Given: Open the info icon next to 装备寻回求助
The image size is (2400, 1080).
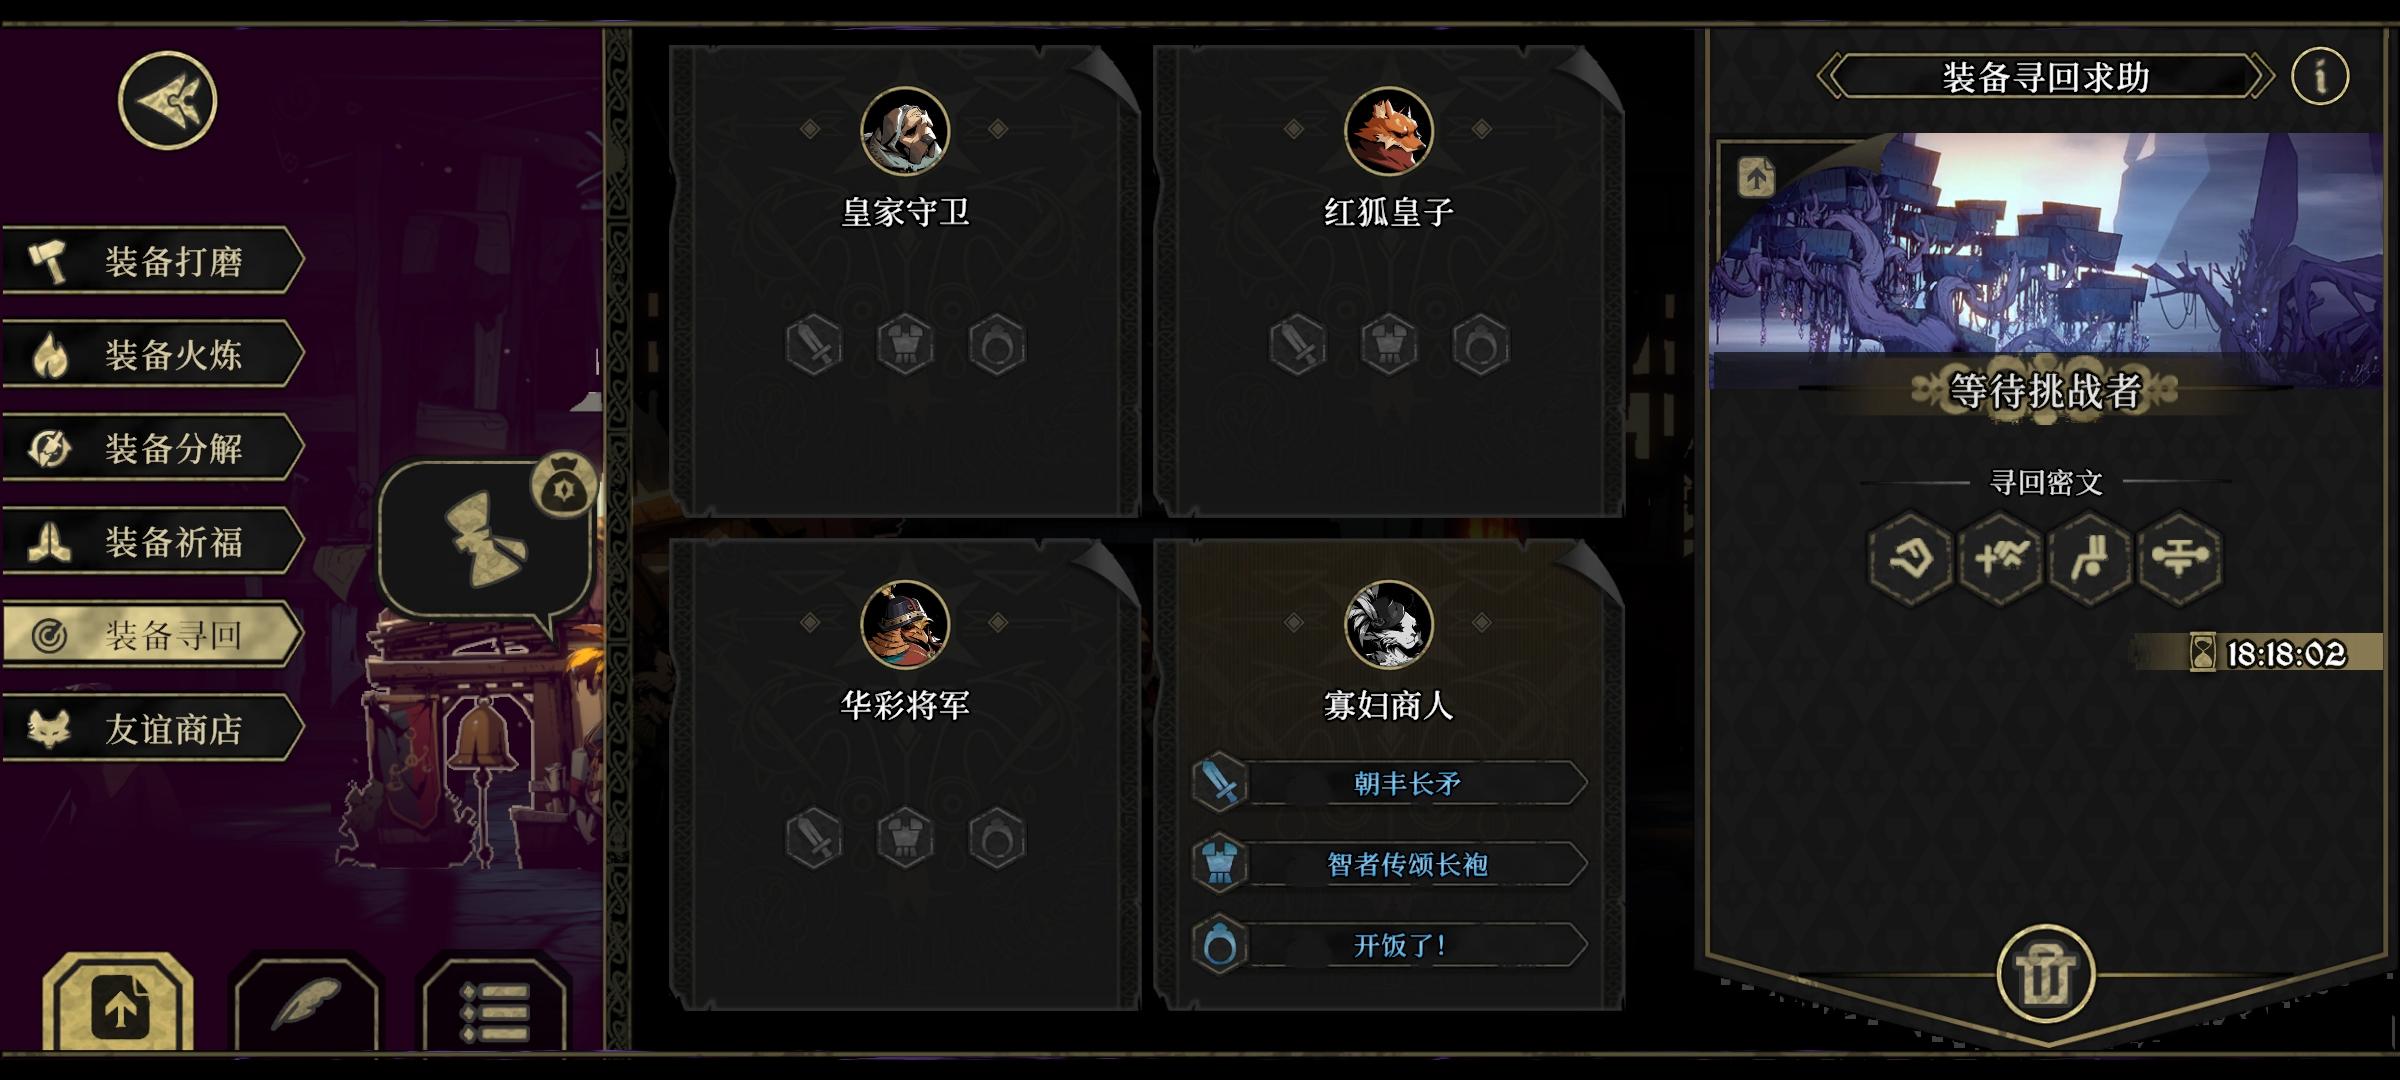Looking at the screenshot, I should click(2320, 76).
